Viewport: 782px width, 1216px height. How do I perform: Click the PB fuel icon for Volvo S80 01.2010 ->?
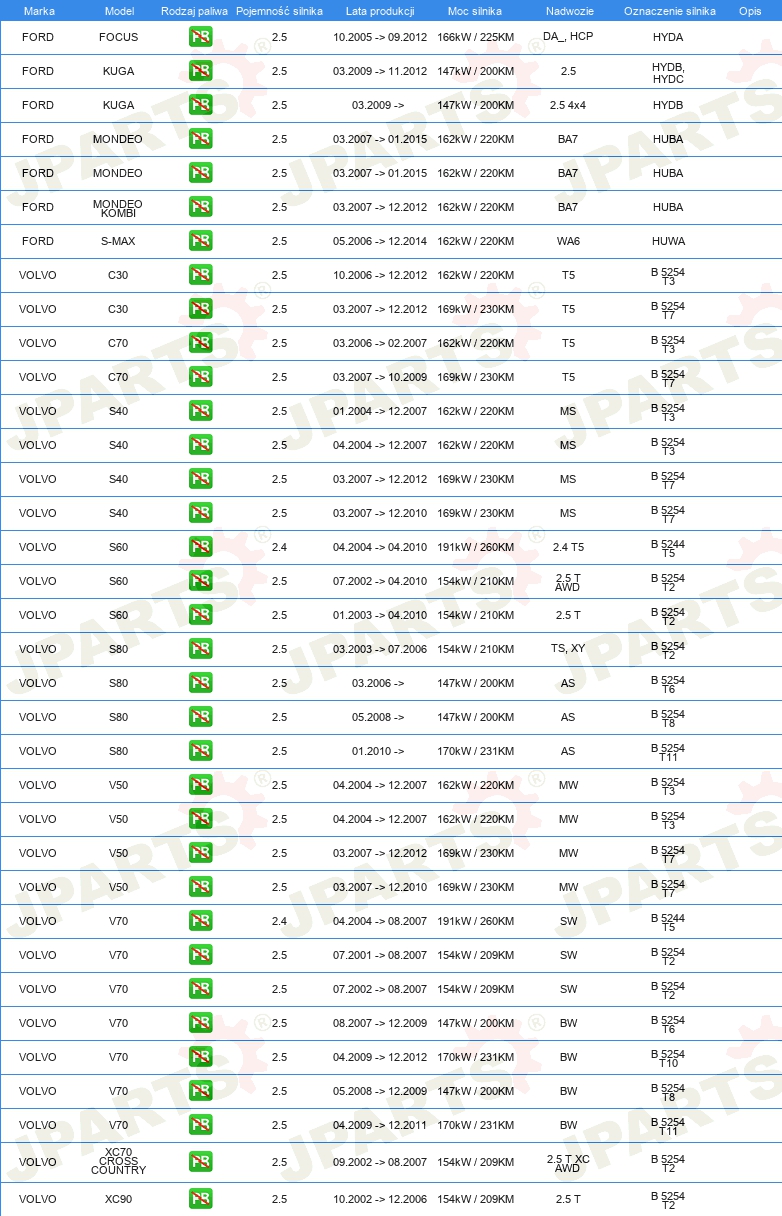pos(200,751)
